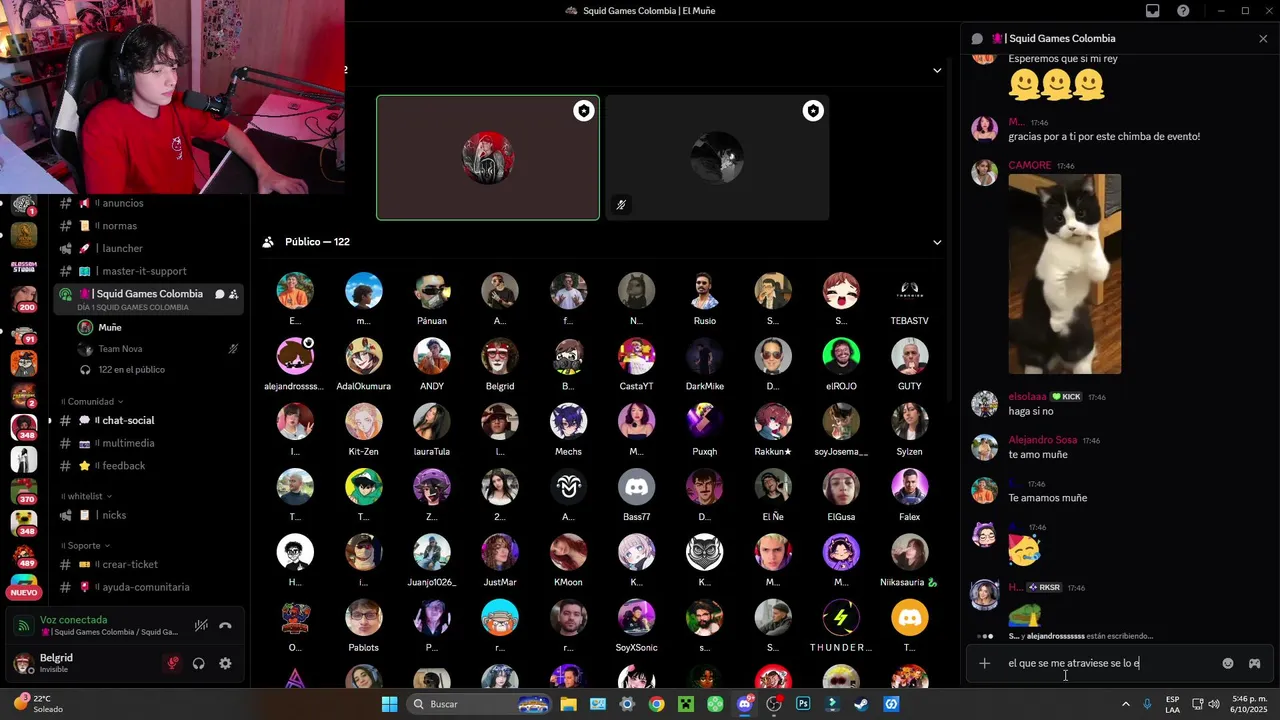Open the game controller apps icon in message box
This screenshot has height=720, width=1280.
pos(1254,663)
